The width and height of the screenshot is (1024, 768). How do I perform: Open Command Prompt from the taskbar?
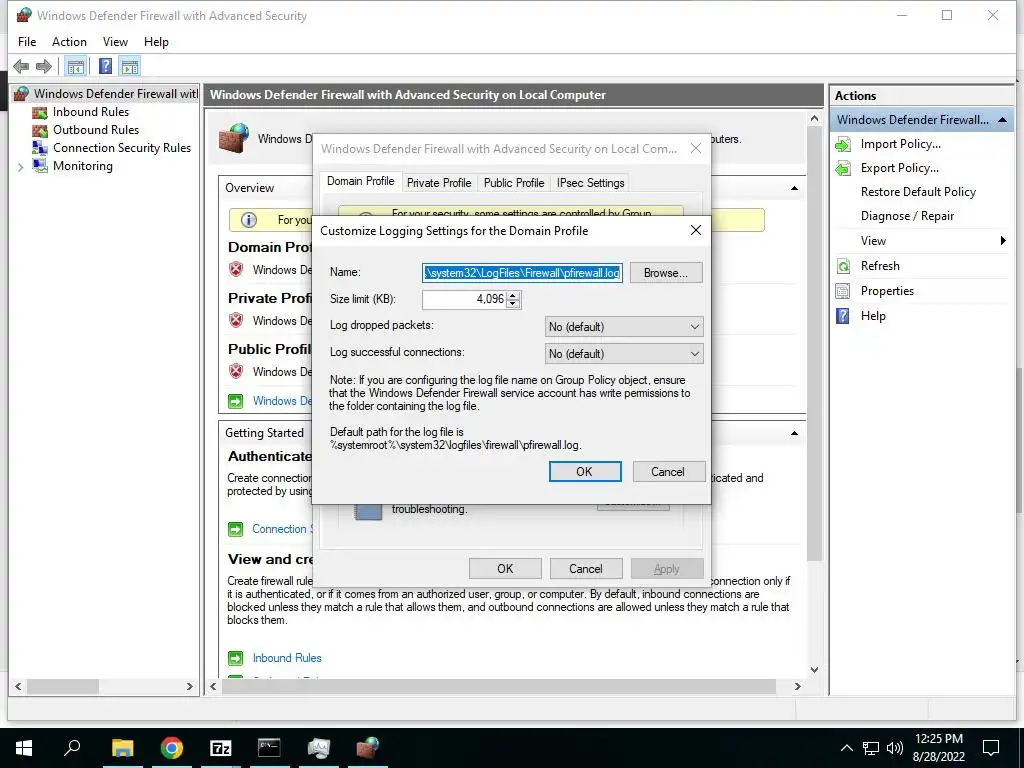click(x=269, y=748)
